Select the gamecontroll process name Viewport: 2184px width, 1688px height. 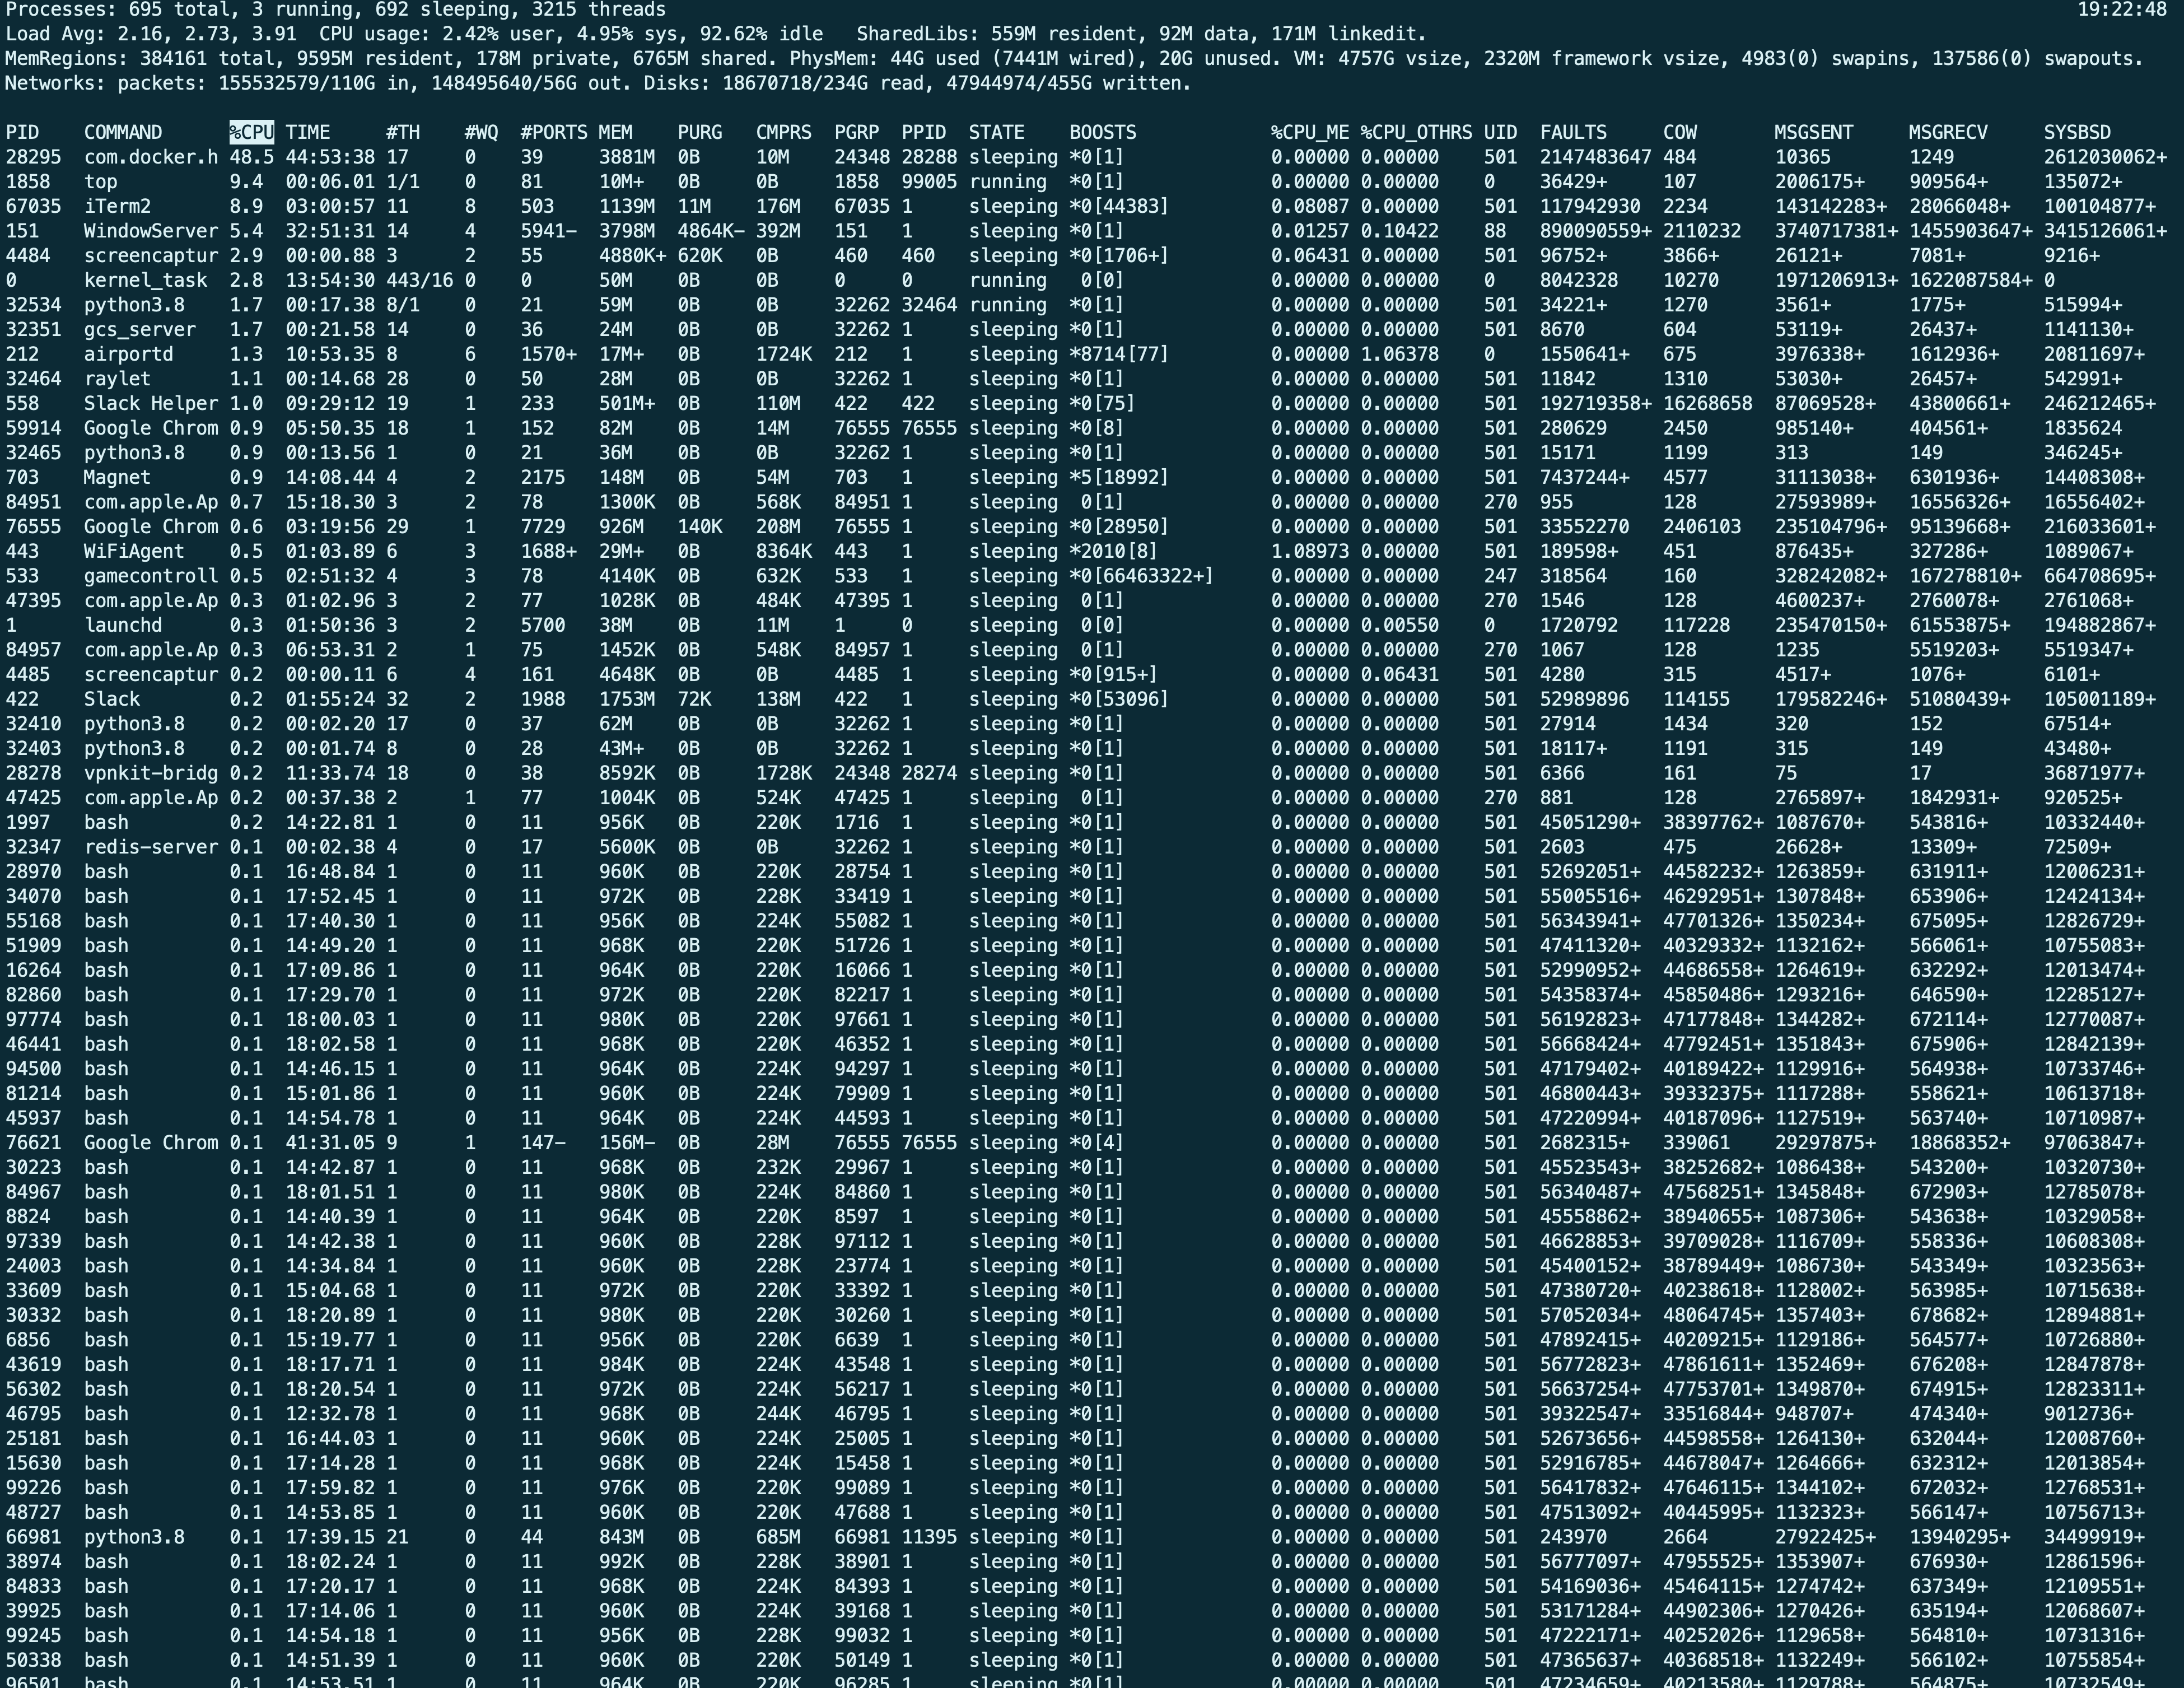pos(151,576)
